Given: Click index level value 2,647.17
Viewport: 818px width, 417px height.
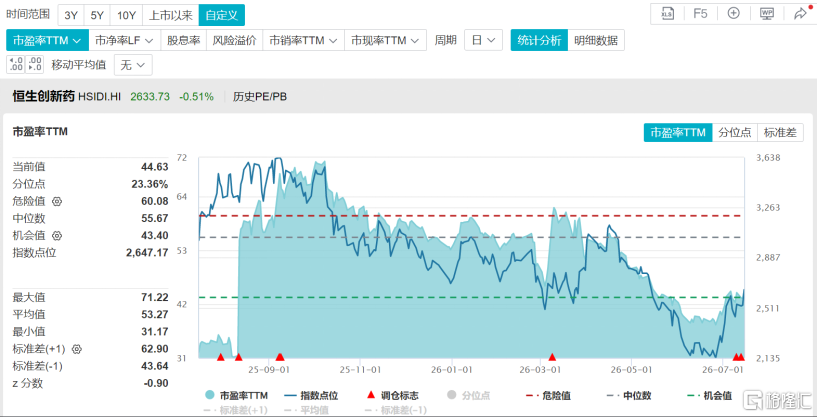Looking at the screenshot, I should [x=147, y=253].
